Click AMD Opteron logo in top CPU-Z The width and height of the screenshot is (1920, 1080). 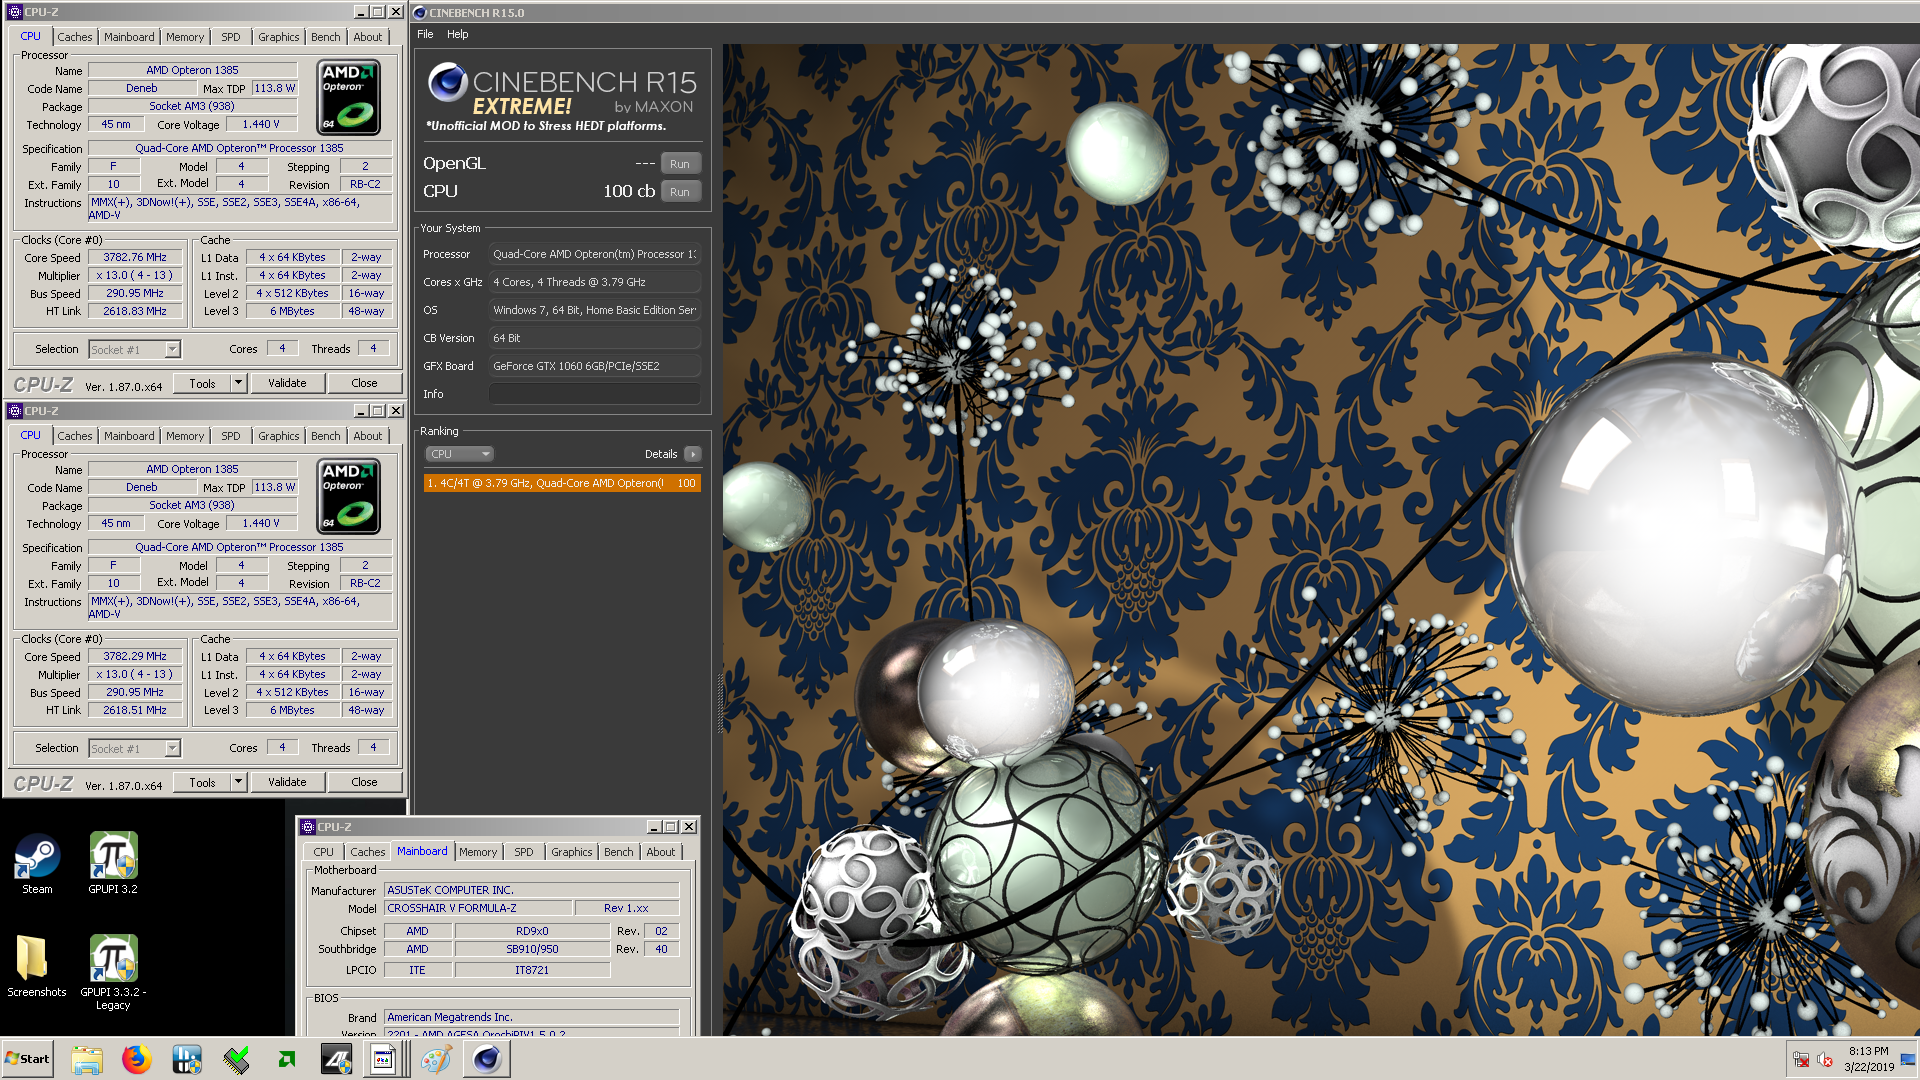pyautogui.click(x=348, y=97)
